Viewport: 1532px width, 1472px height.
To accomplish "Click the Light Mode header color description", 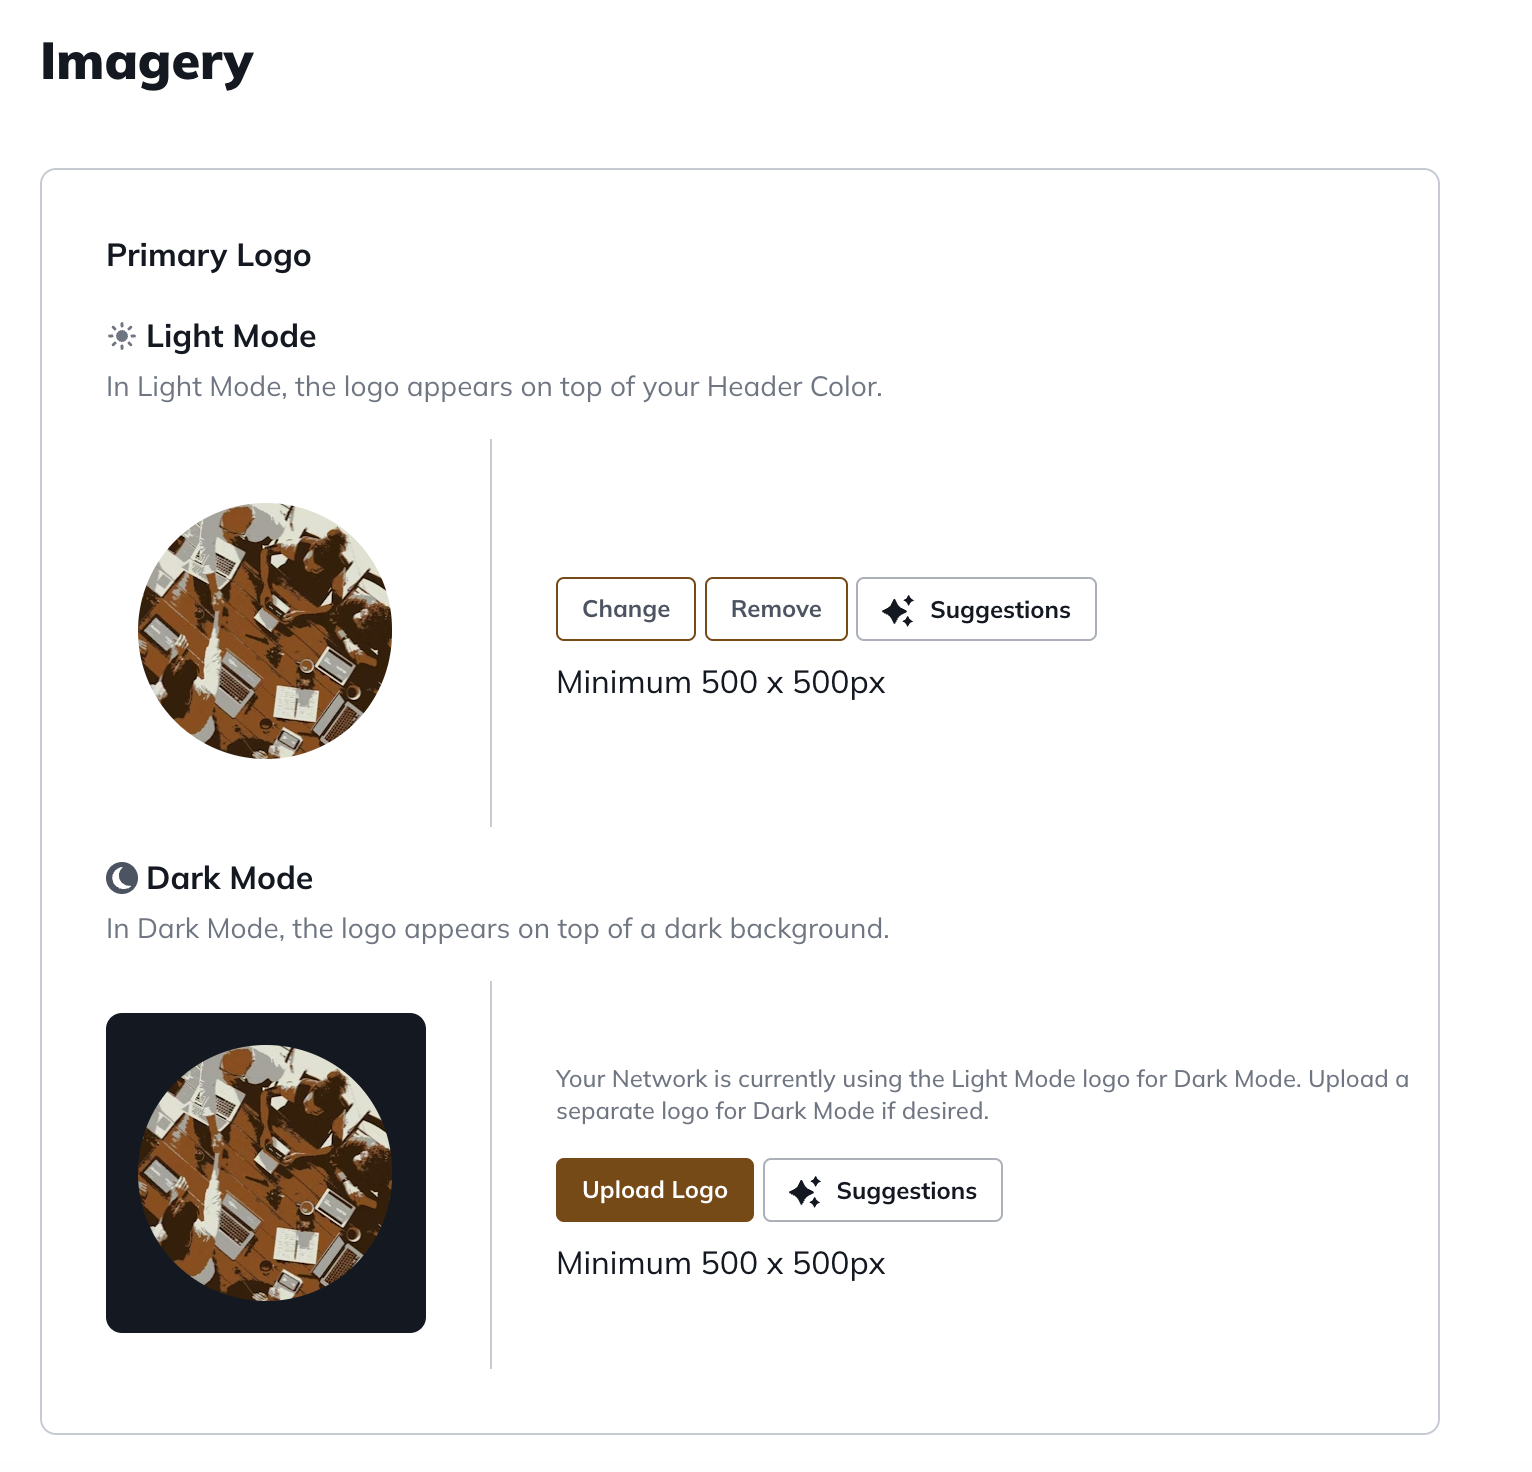I will pyautogui.click(x=494, y=386).
